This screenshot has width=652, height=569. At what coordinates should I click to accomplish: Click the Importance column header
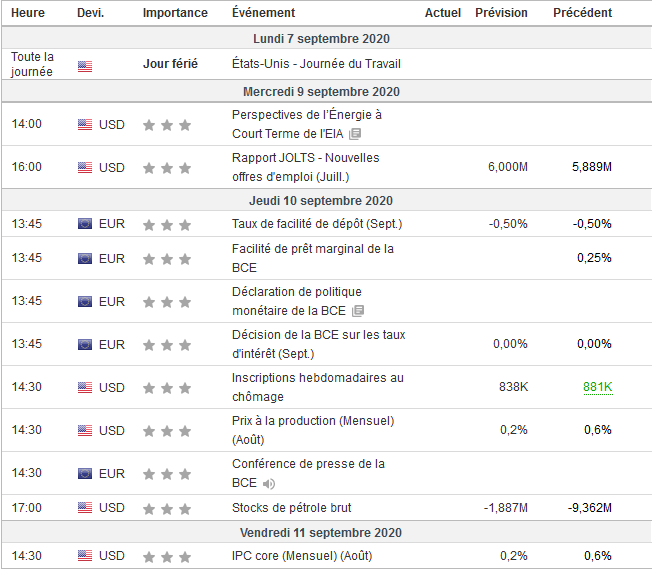coord(175,13)
